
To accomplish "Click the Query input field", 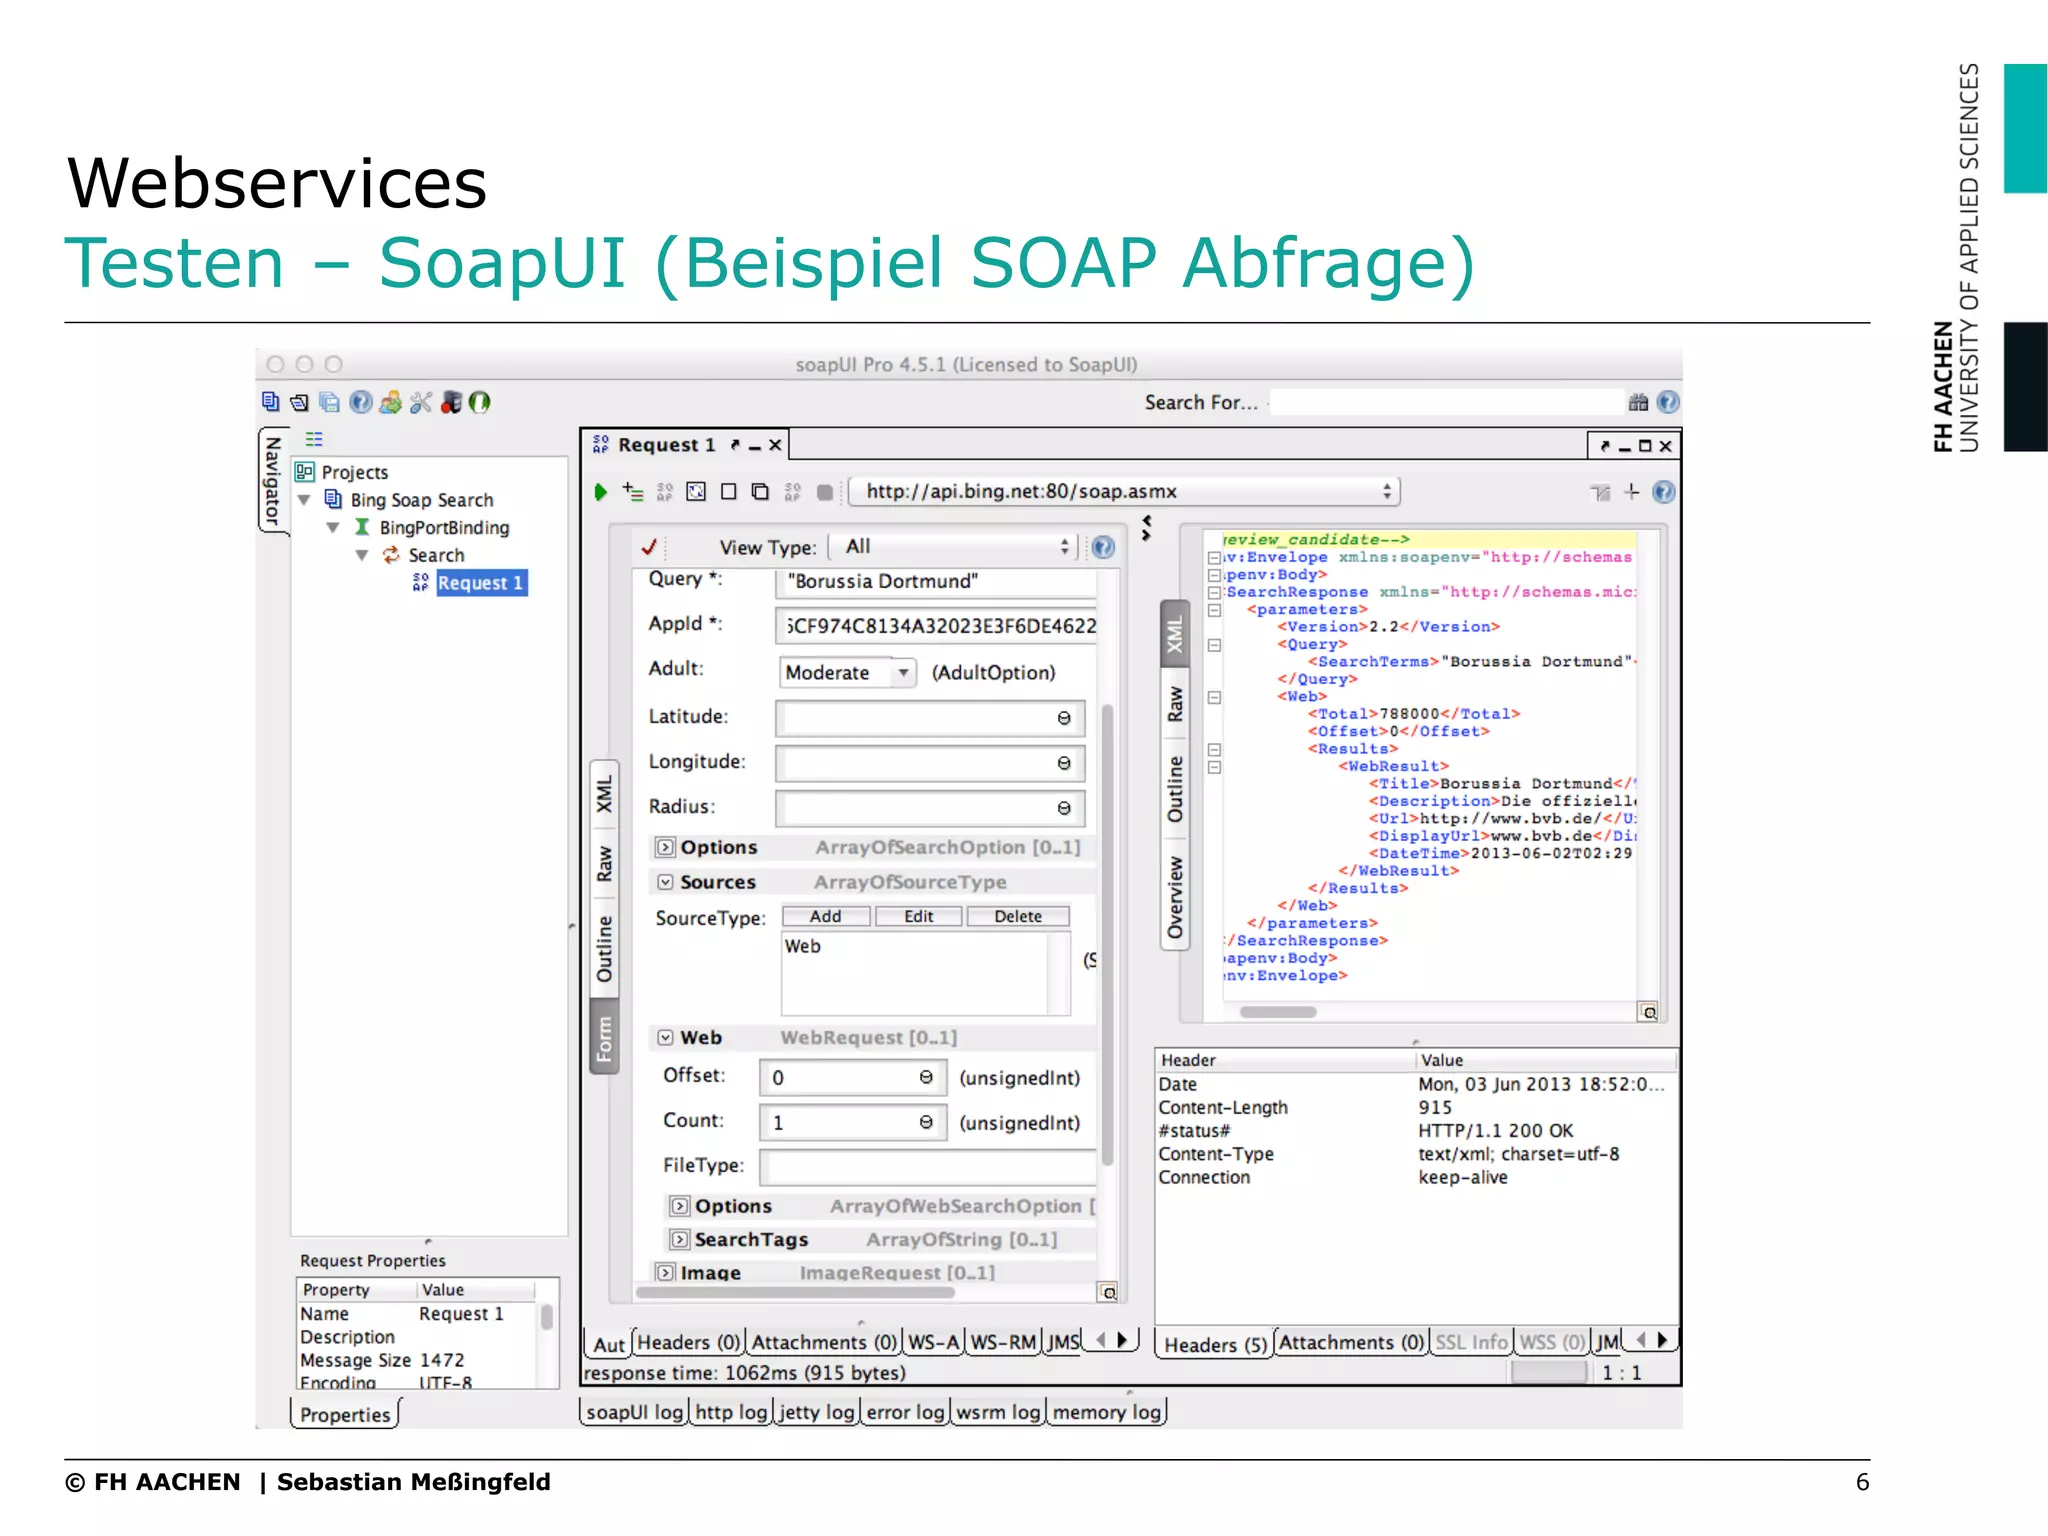I will pyautogui.click(x=936, y=582).
